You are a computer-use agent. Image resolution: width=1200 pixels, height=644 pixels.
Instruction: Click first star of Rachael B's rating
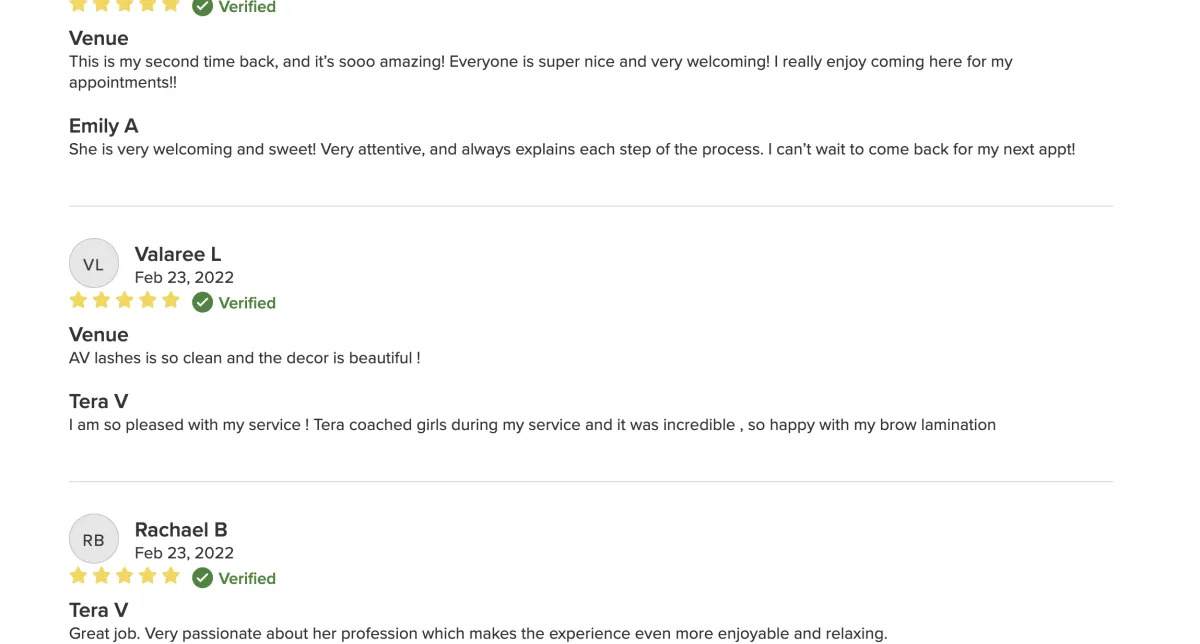78,576
